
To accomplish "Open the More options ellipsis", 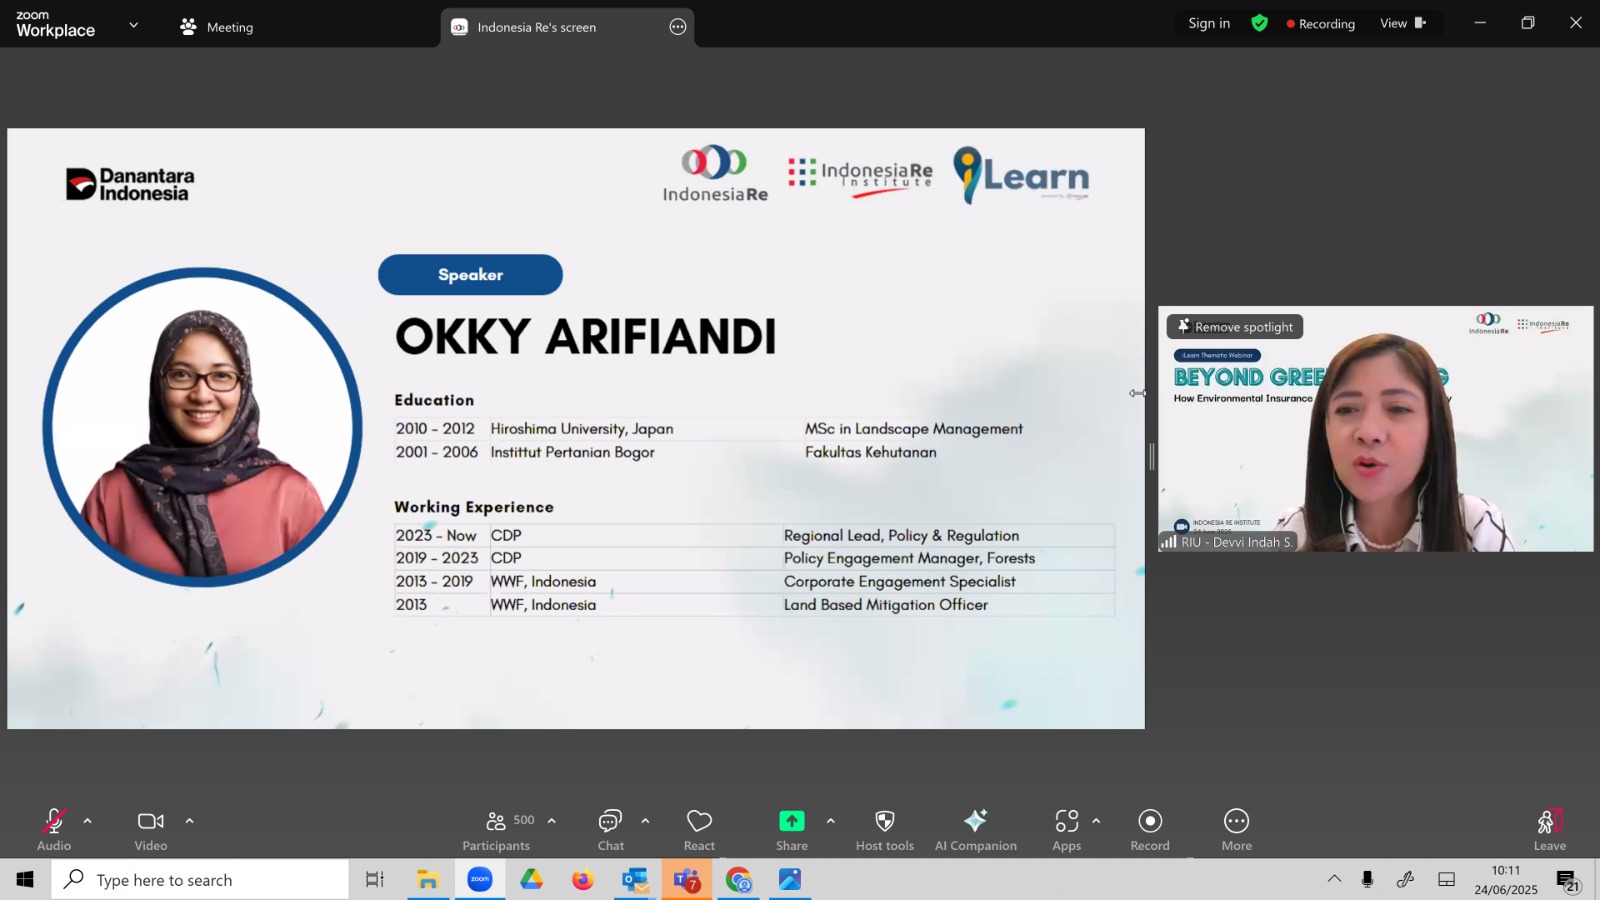I will [x=1237, y=821].
